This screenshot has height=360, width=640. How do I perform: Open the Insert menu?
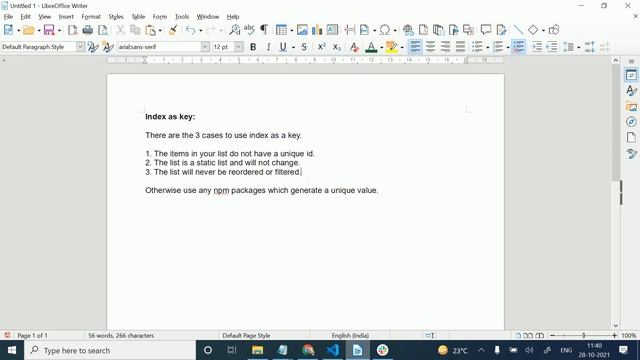(x=66, y=17)
